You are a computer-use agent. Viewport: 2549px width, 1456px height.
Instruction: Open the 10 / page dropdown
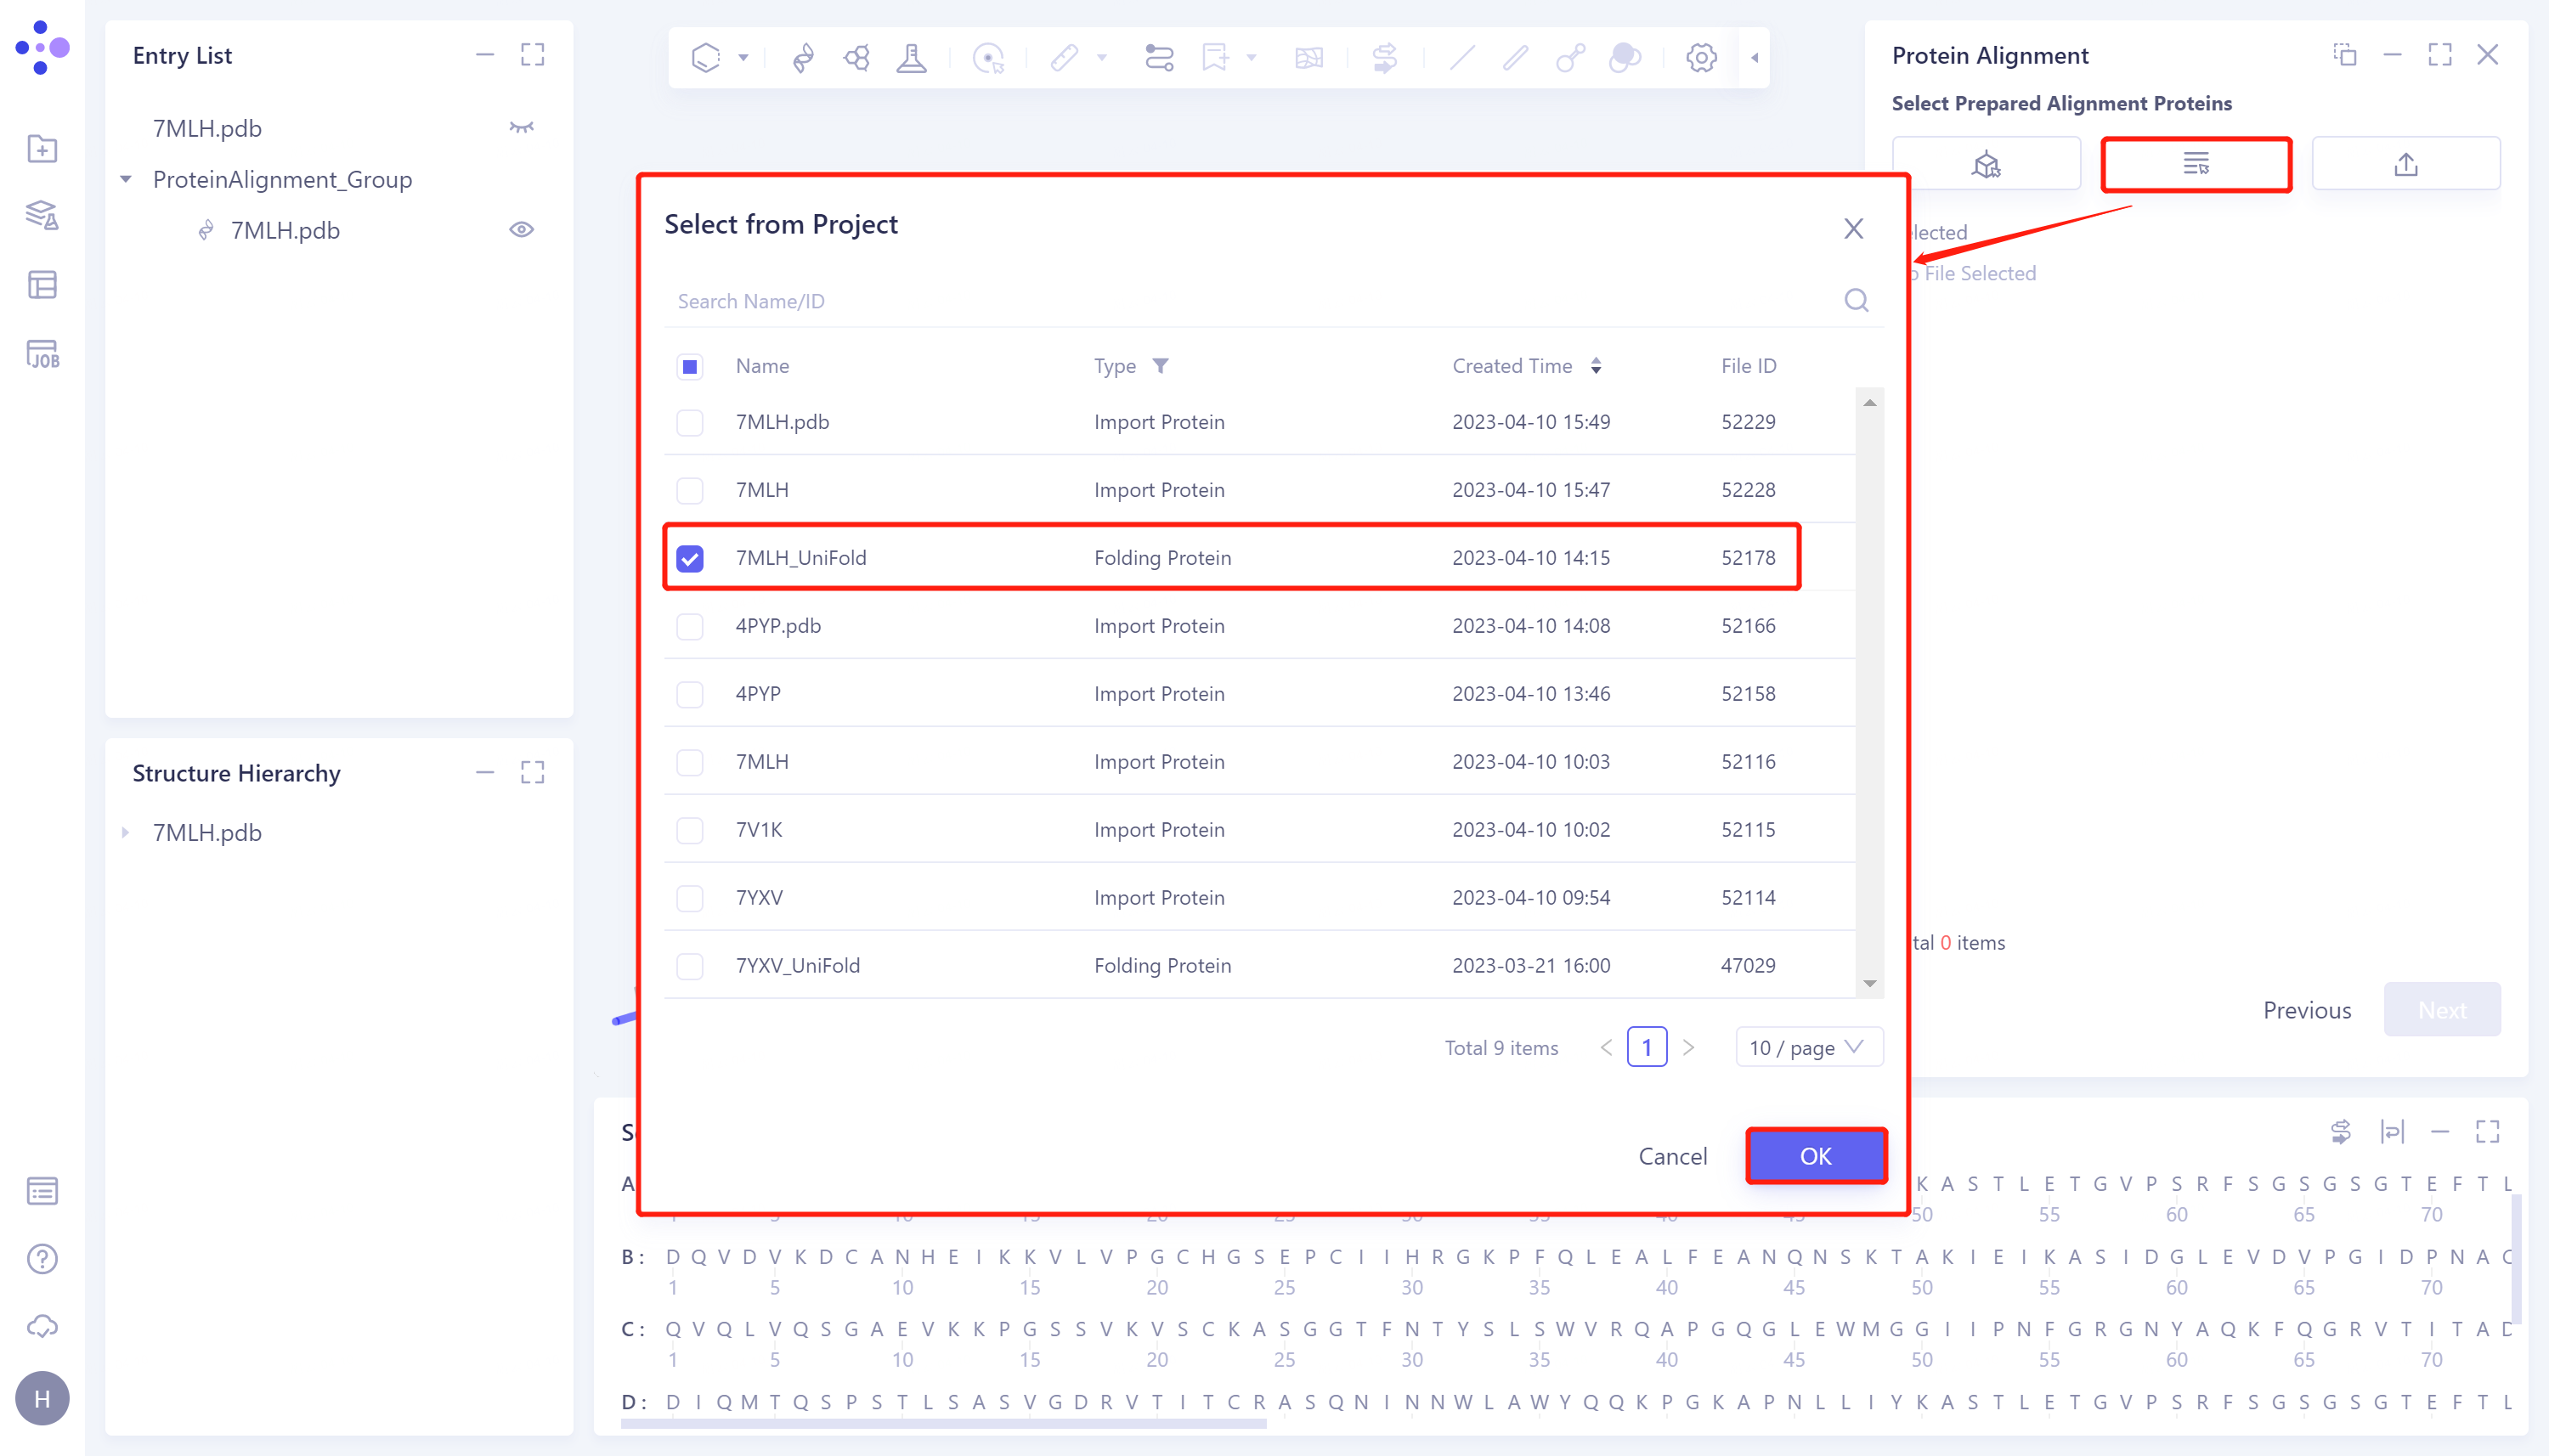pyautogui.click(x=1808, y=1047)
